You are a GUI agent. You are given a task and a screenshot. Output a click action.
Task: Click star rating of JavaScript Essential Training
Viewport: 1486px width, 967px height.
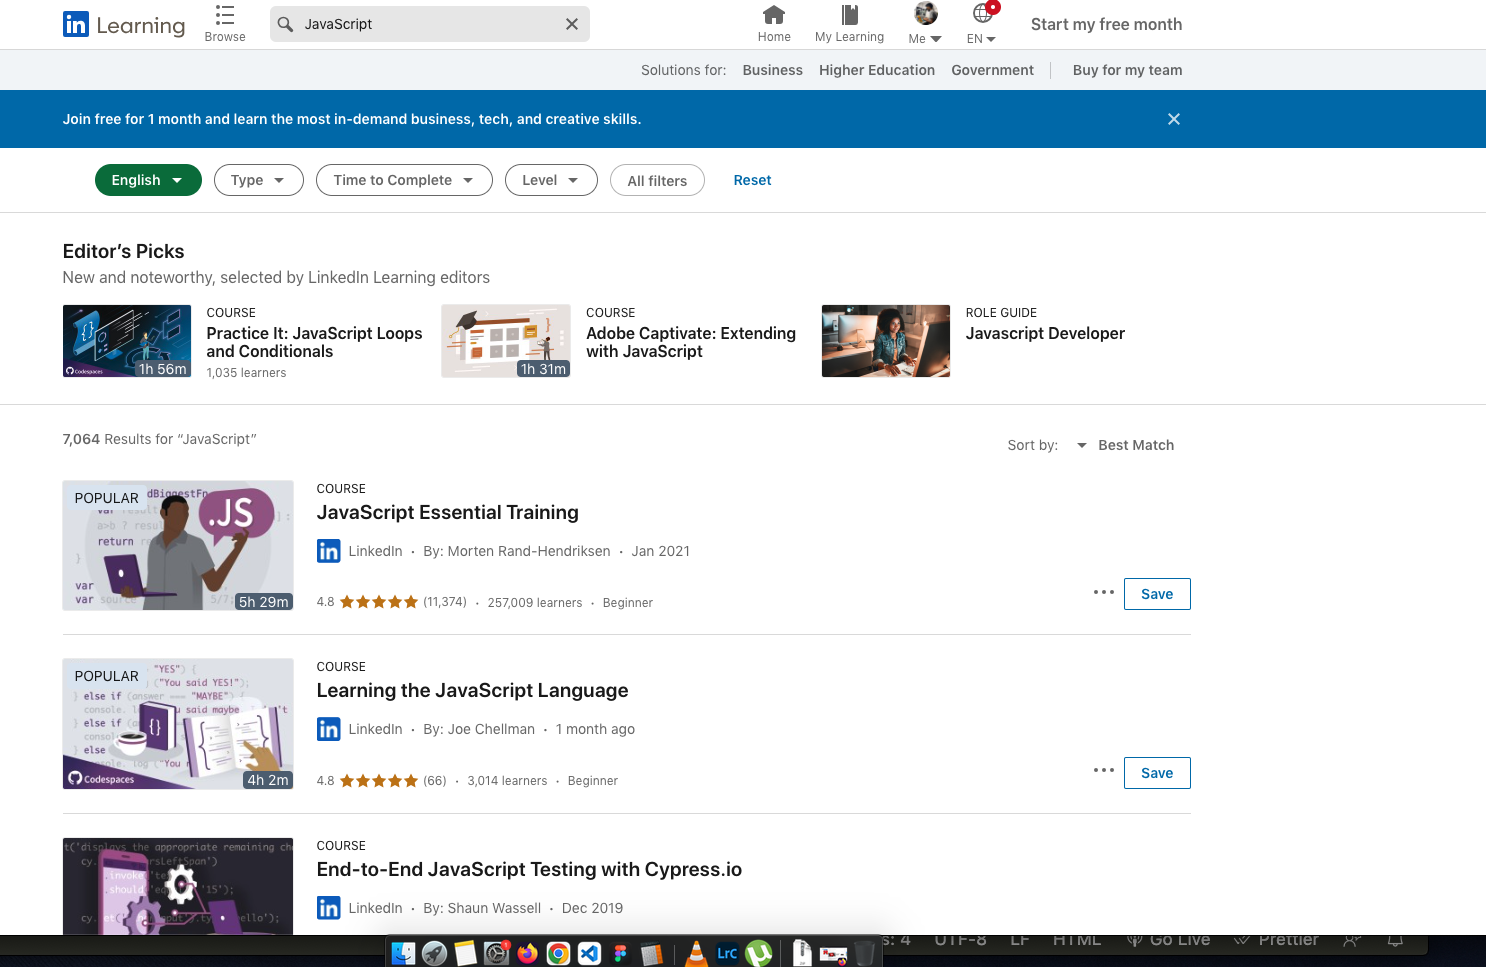379,602
